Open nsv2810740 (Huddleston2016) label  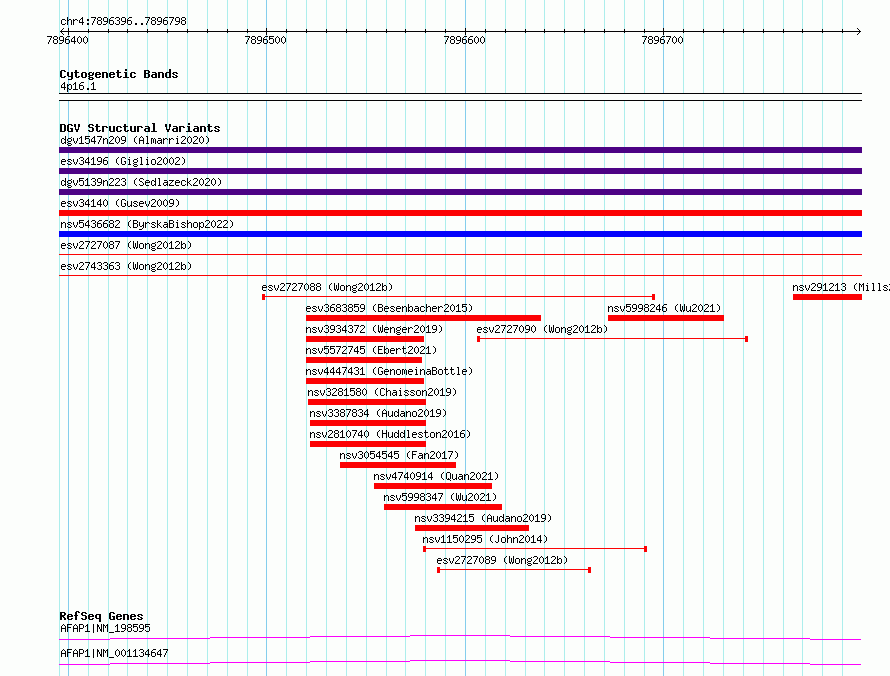point(391,434)
